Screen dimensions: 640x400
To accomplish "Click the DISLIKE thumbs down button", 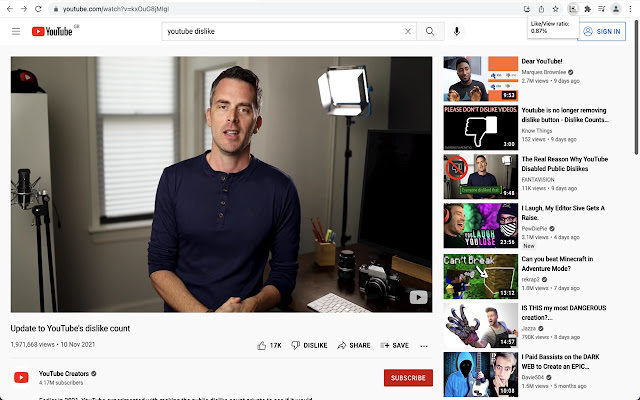I will point(309,345).
